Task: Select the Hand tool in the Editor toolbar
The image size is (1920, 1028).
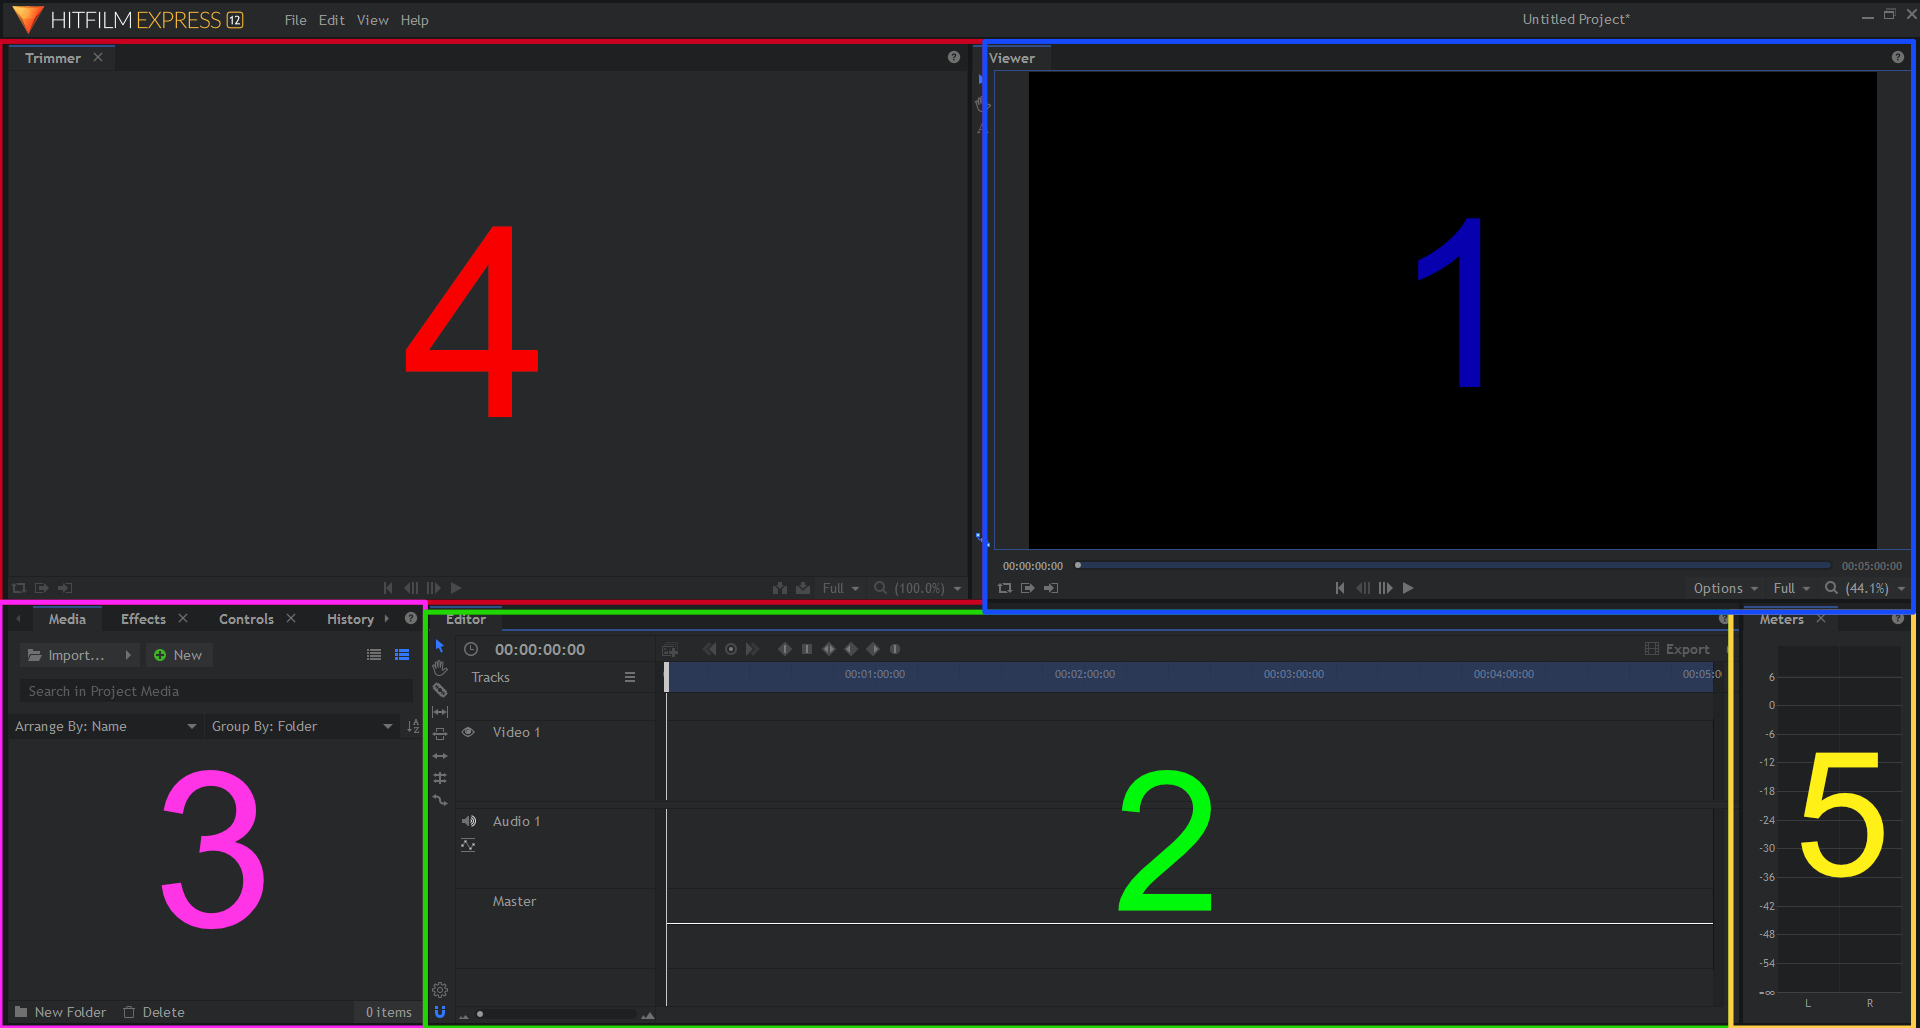Action: pos(440,668)
